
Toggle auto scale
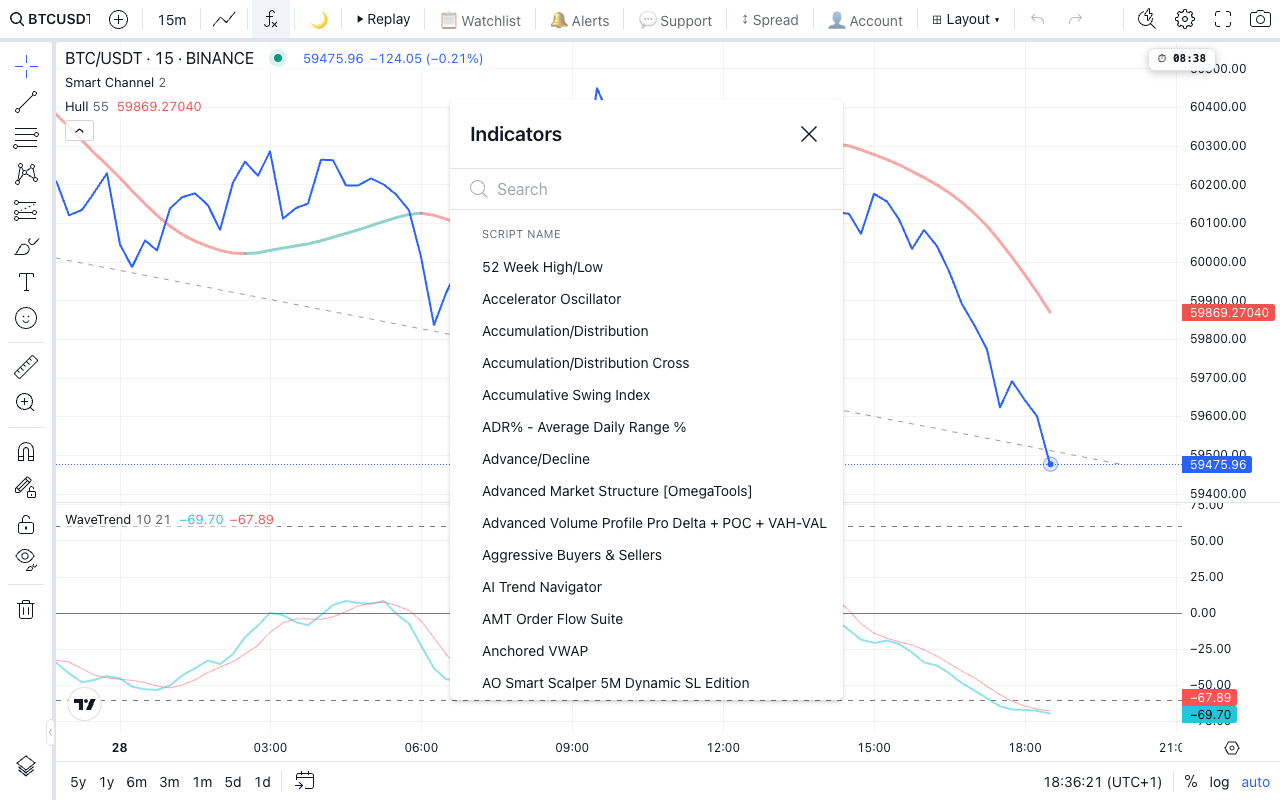point(1255,782)
